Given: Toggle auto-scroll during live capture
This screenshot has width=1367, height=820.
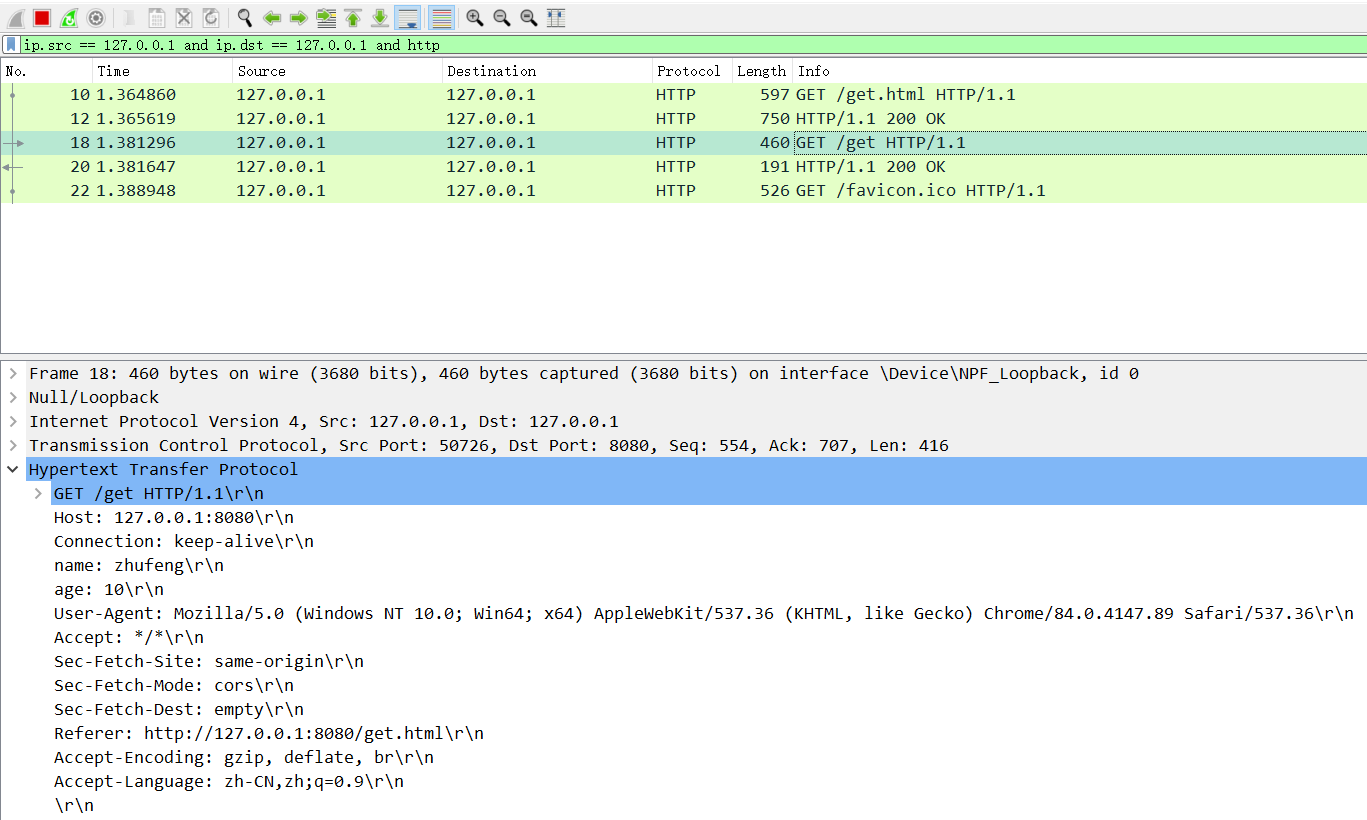Looking at the screenshot, I should coord(407,17).
